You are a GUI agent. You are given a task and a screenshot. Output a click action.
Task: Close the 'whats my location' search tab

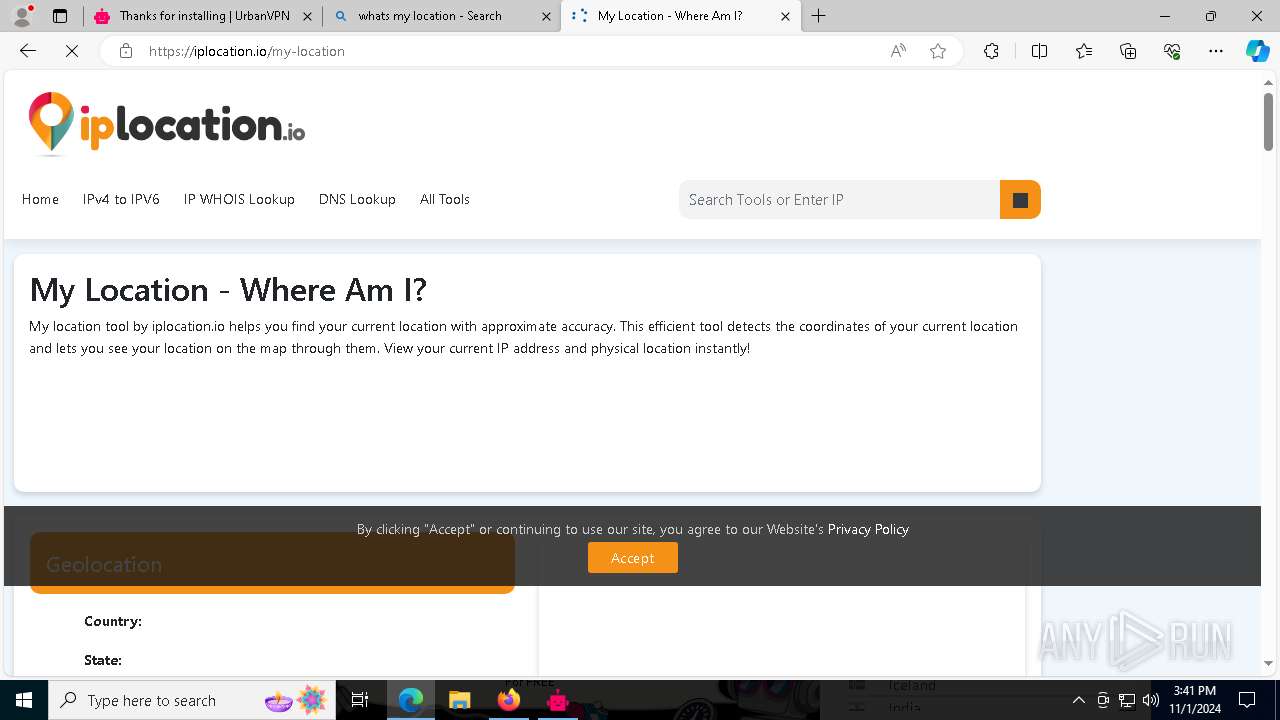coord(546,16)
